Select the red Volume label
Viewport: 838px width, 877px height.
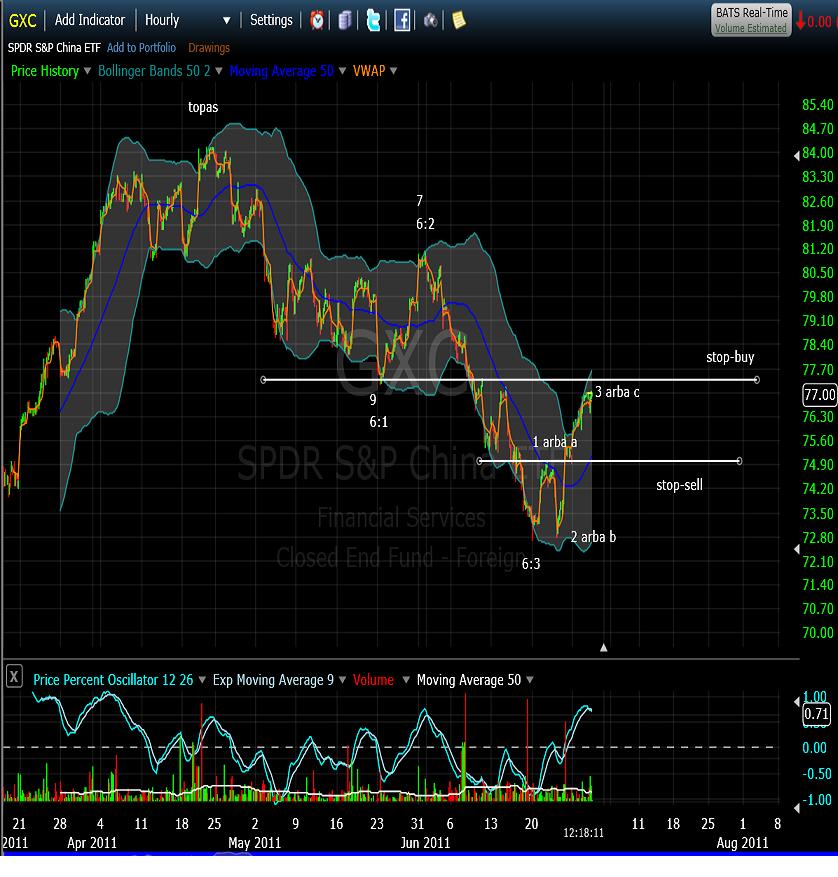pyautogui.click(x=373, y=680)
